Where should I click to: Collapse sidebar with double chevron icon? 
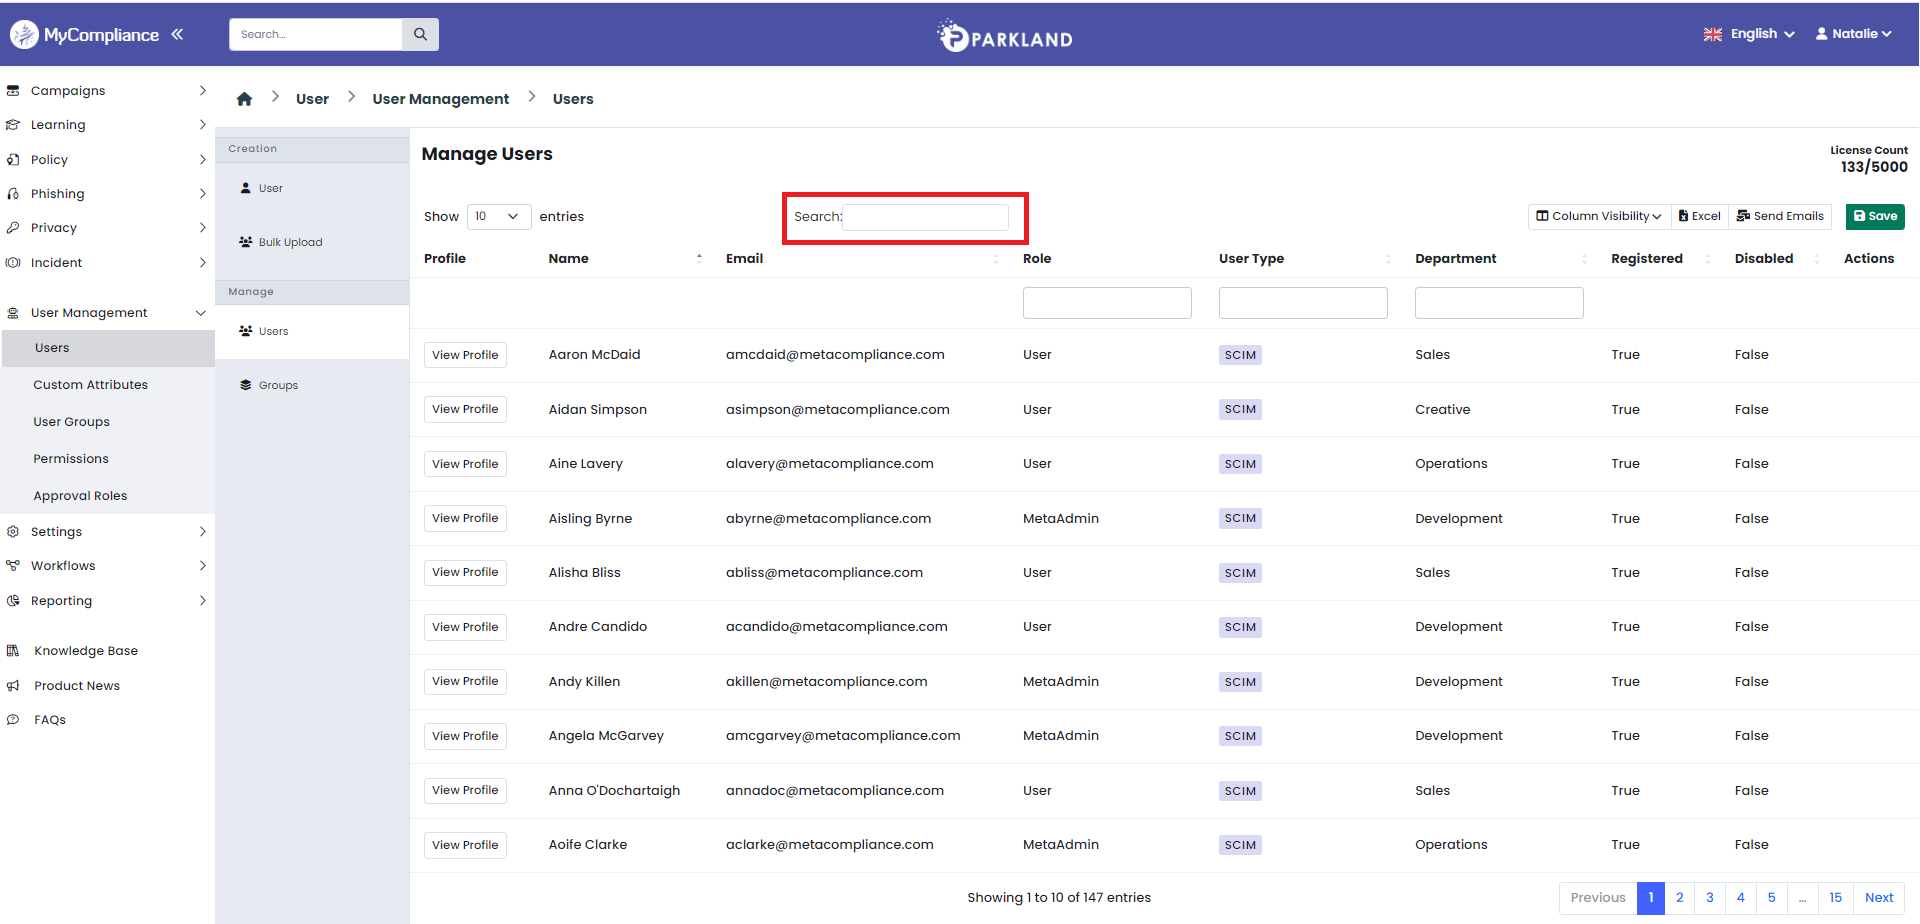pos(177,34)
